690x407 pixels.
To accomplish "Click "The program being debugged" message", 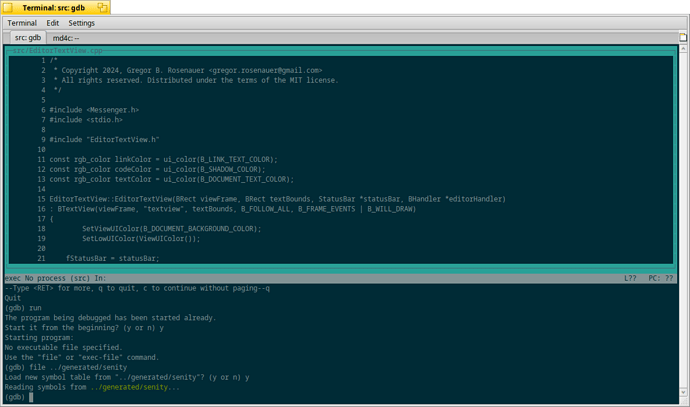I will [110, 318].
